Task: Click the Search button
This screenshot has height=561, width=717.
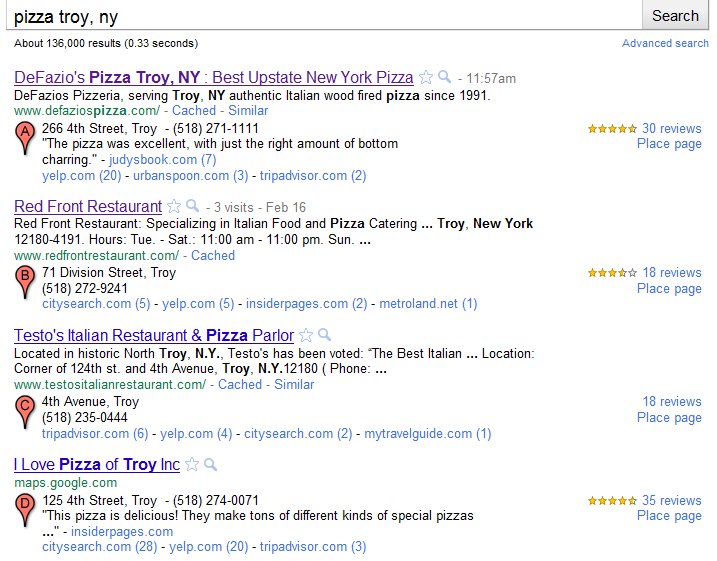Action: pyautogui.click(x=675, y=15)
